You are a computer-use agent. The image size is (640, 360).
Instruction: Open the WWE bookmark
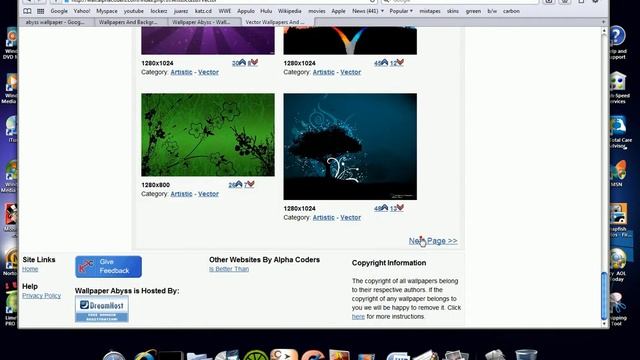[x=224, y=11]
